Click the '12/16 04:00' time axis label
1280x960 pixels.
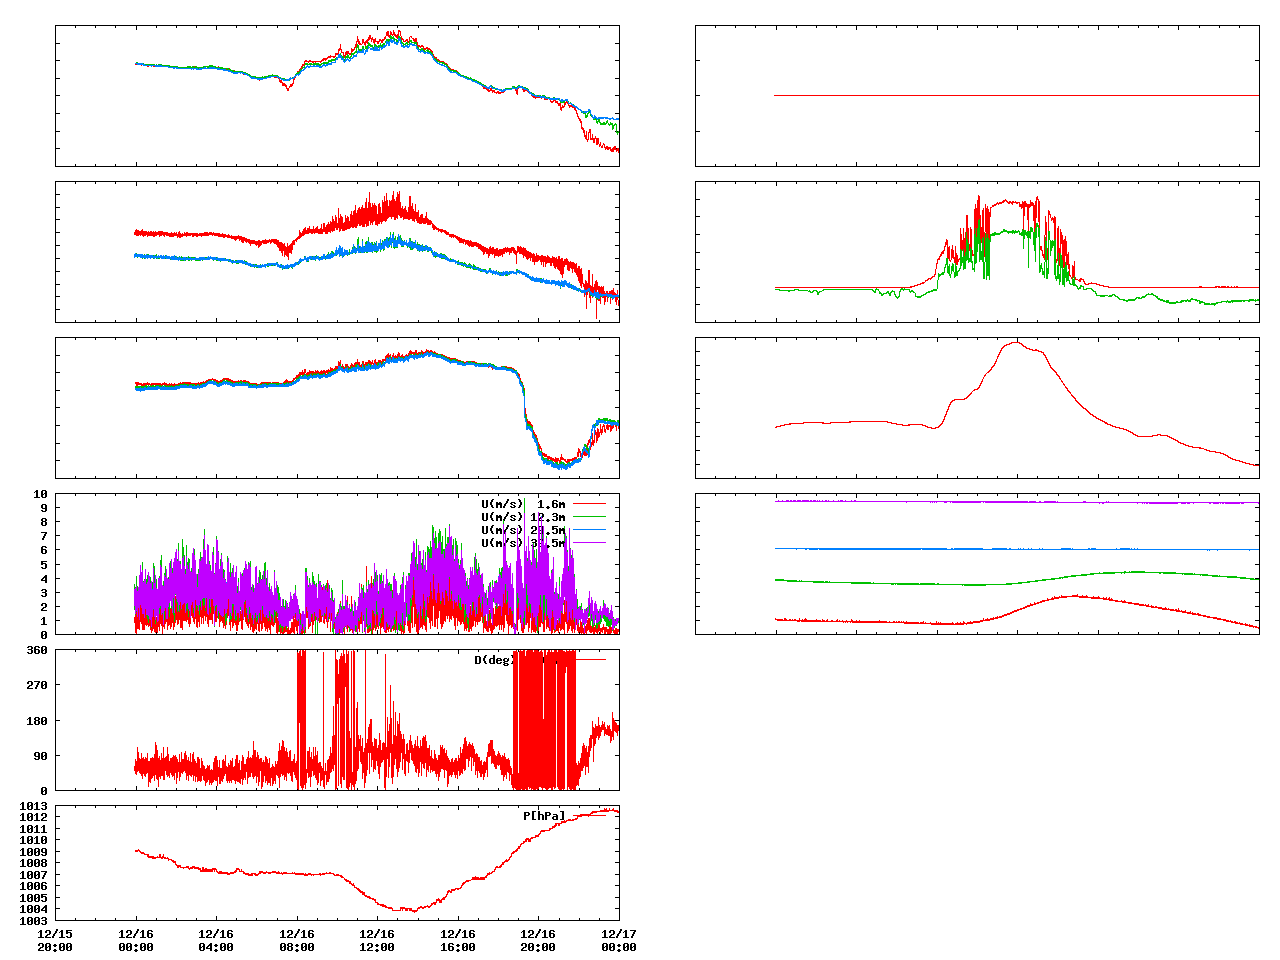pos(216,941)
